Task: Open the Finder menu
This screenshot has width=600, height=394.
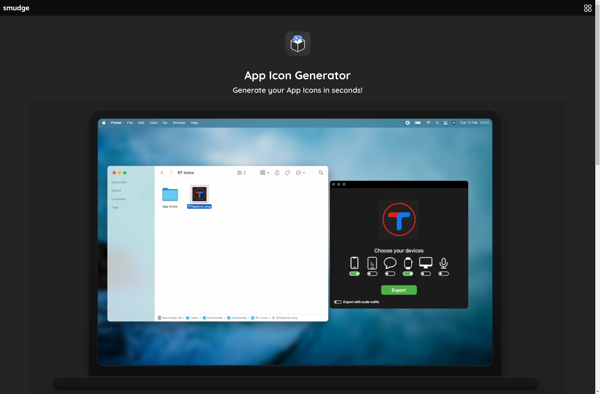Action: tap(116, 123)
